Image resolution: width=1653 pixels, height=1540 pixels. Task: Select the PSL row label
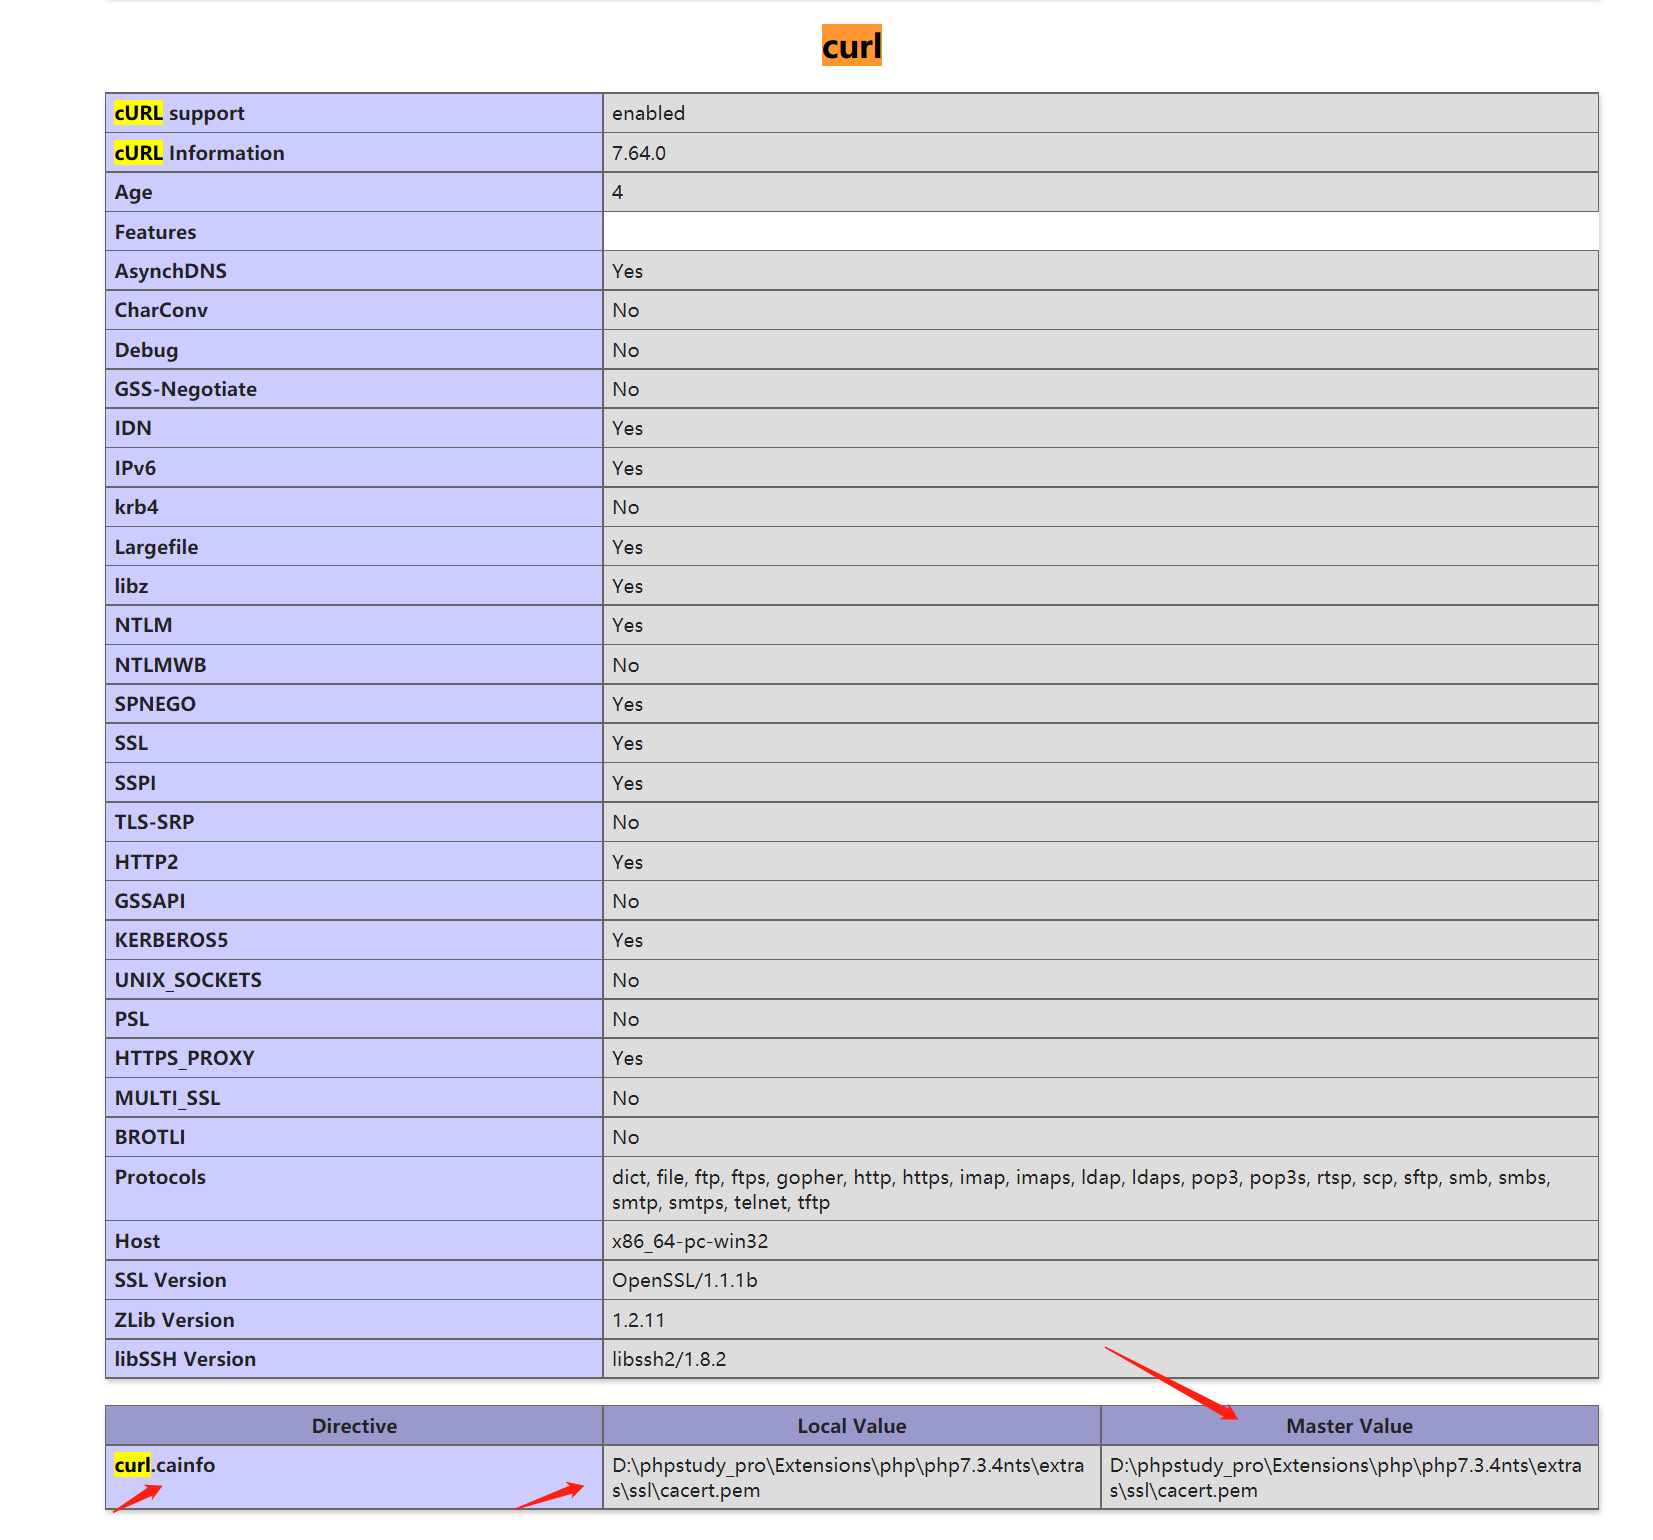pos(131,1019)
